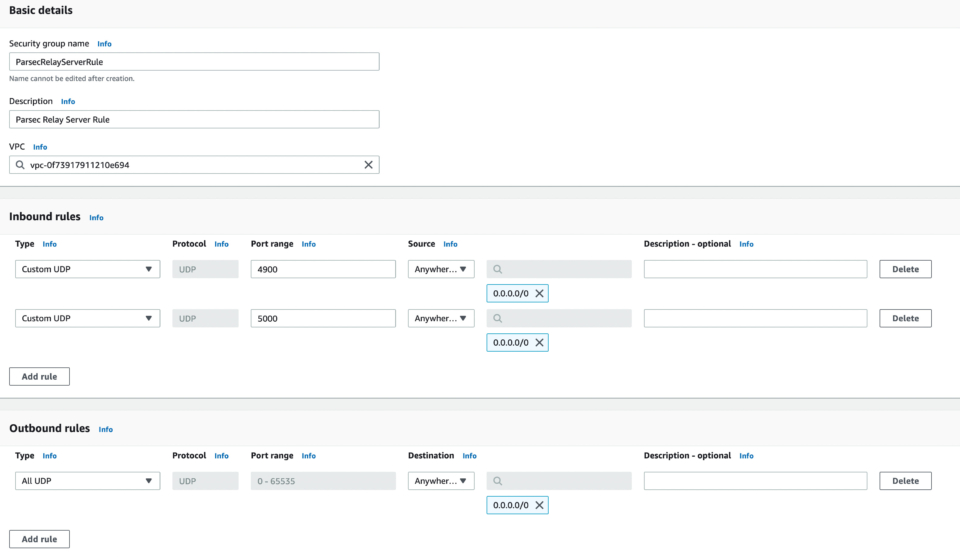Click Add rule under Outbound rules

[x=39, y=539]
